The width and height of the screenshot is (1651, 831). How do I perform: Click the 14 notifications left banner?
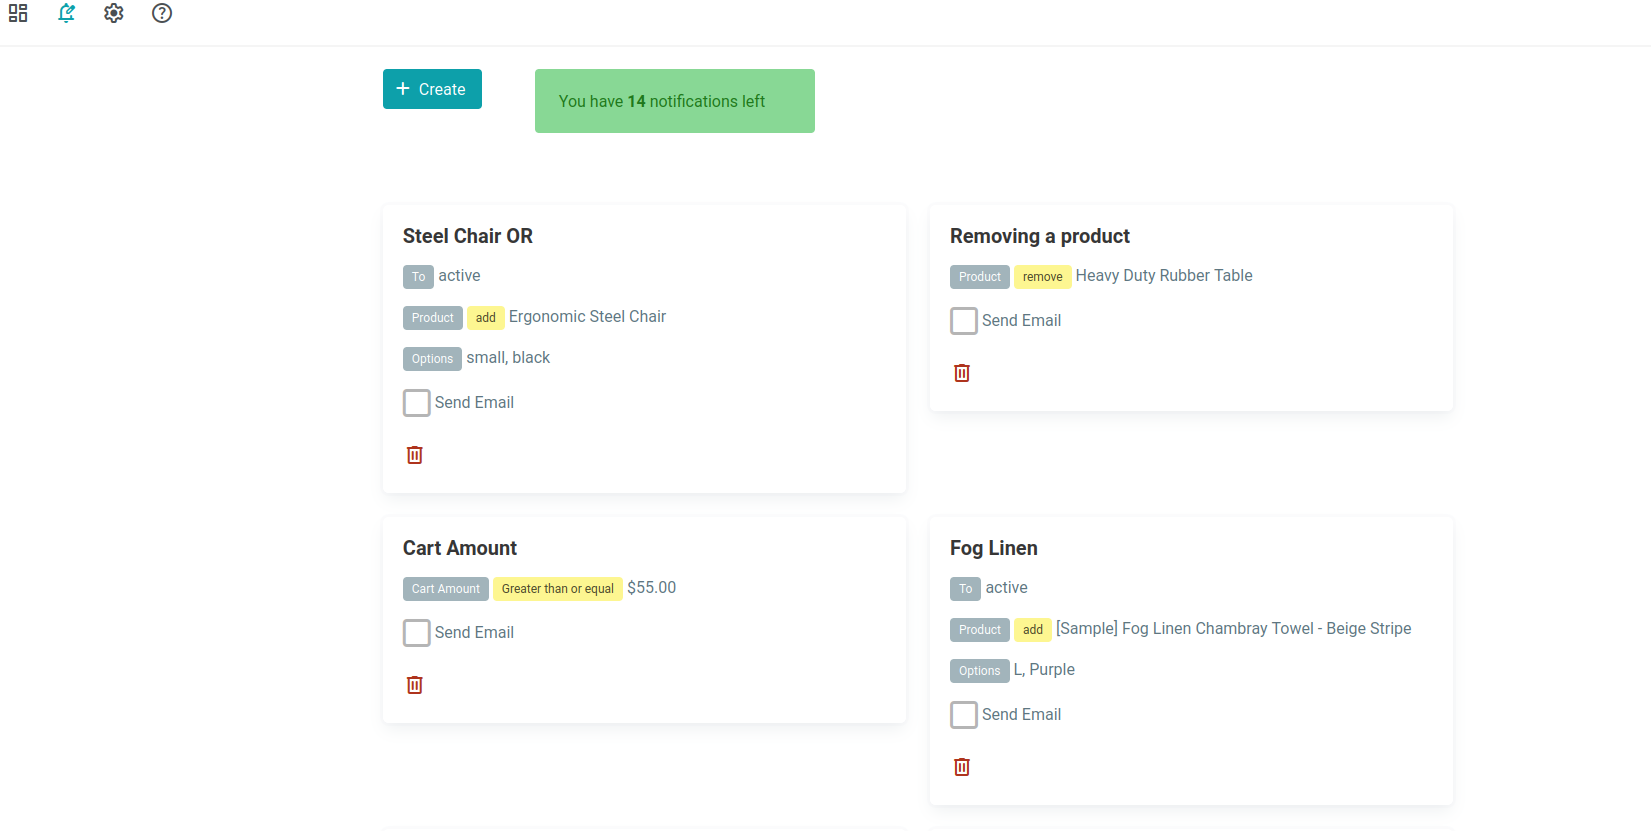(x=674, y=101)
